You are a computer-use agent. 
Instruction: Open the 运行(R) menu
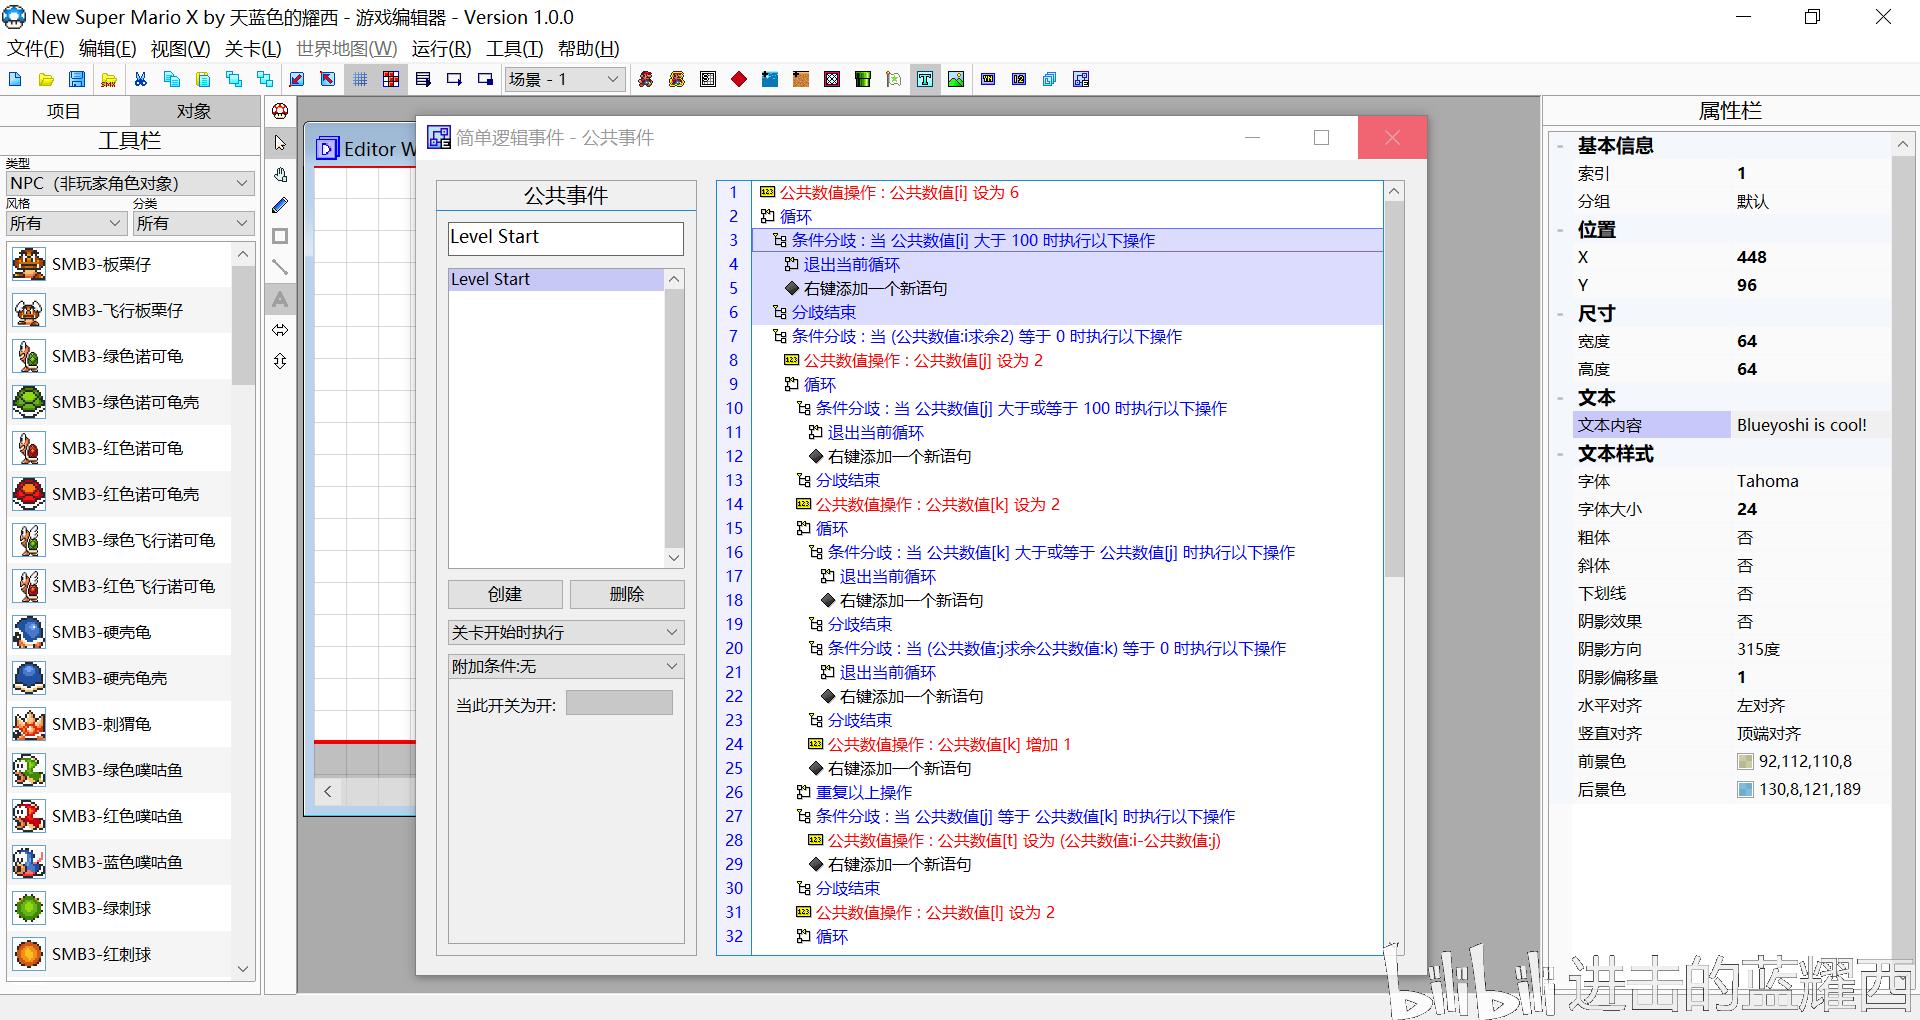(441, 49)
